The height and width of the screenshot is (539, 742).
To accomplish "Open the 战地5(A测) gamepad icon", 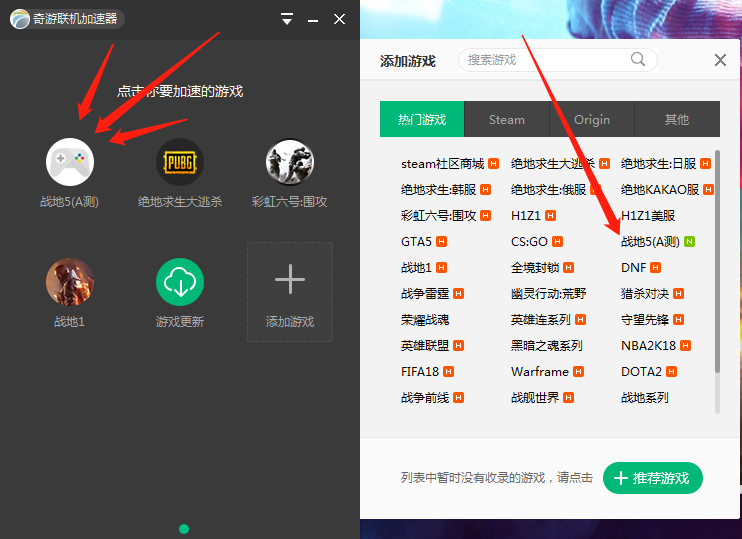I will pyautogui.click(x=70, y=162).
